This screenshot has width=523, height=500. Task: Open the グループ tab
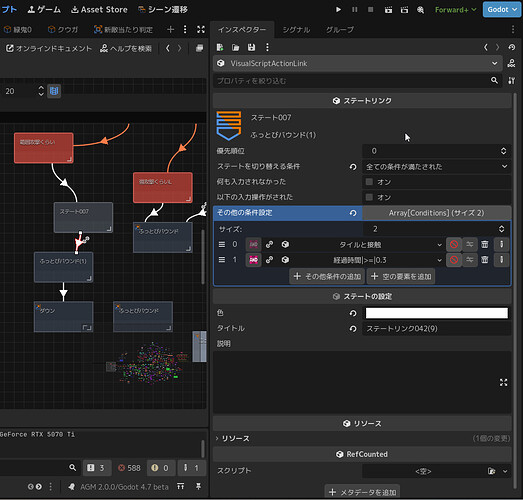coord(340,30)
